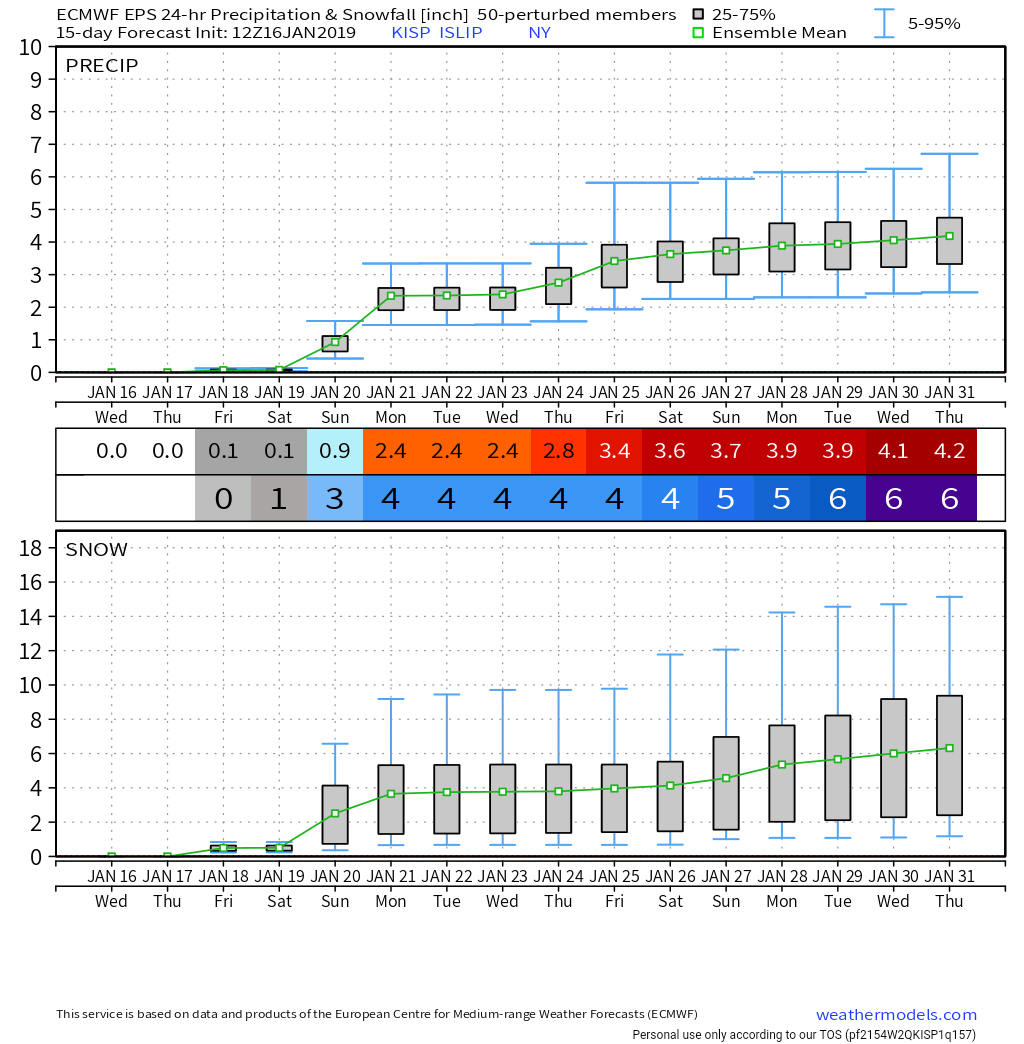
Task: Click PRECIP ensemble mean marker at JAN 31
Action: [949, 236]
